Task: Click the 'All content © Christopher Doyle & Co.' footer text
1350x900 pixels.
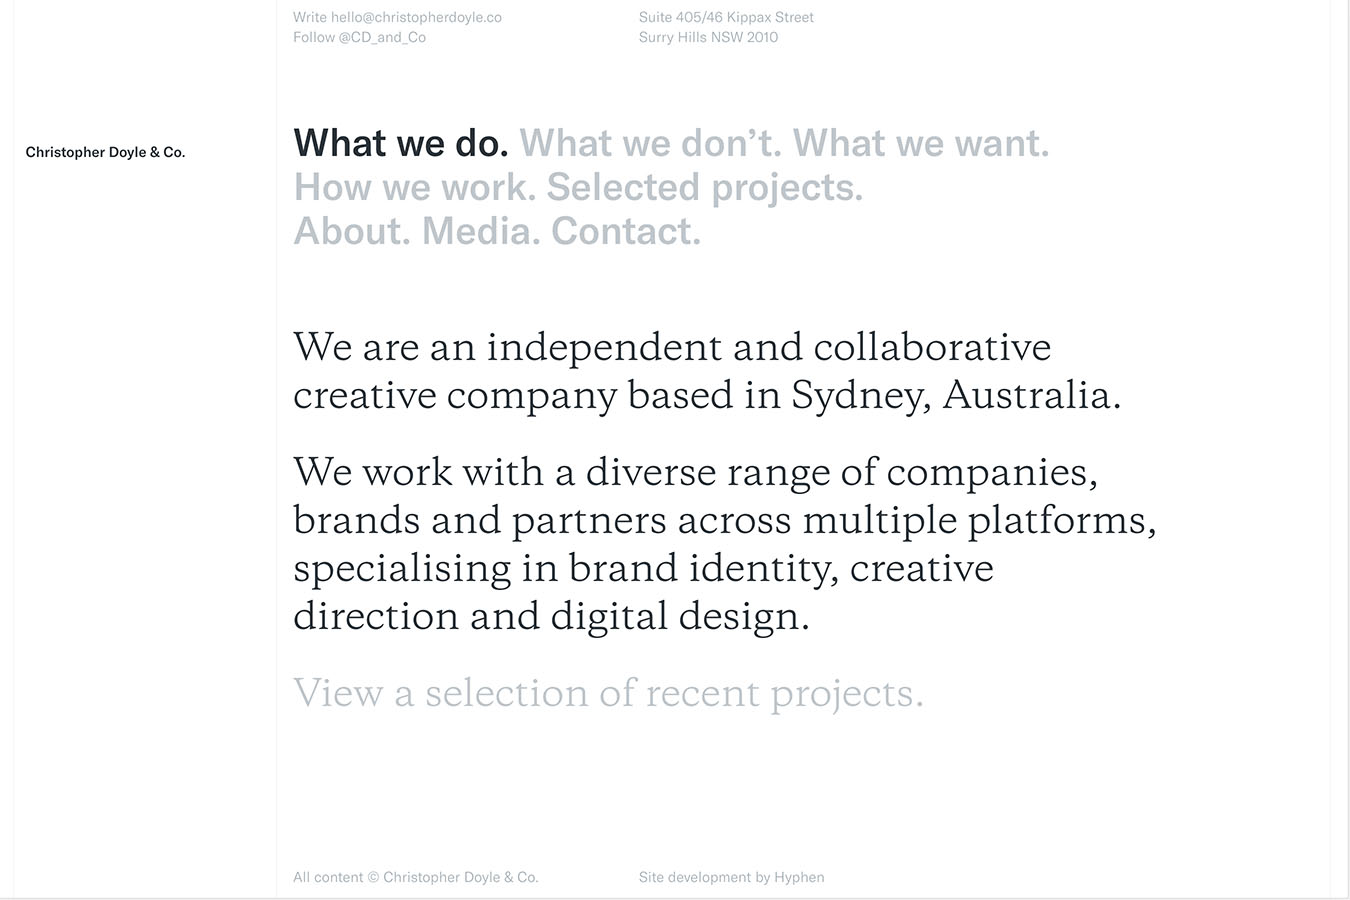Action: tap(415, 877)
